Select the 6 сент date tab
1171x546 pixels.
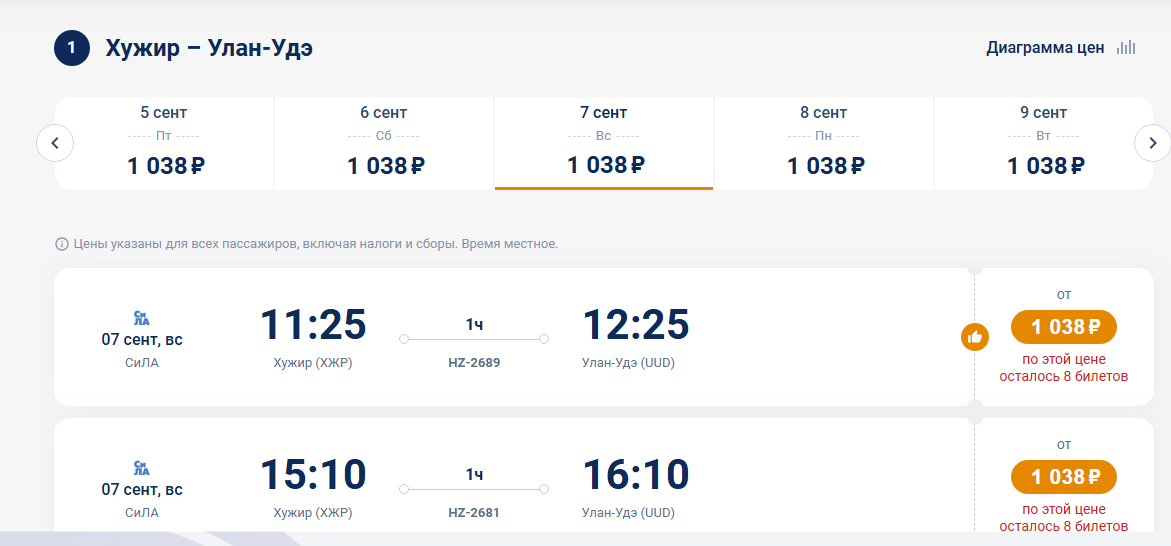(384, 143)
